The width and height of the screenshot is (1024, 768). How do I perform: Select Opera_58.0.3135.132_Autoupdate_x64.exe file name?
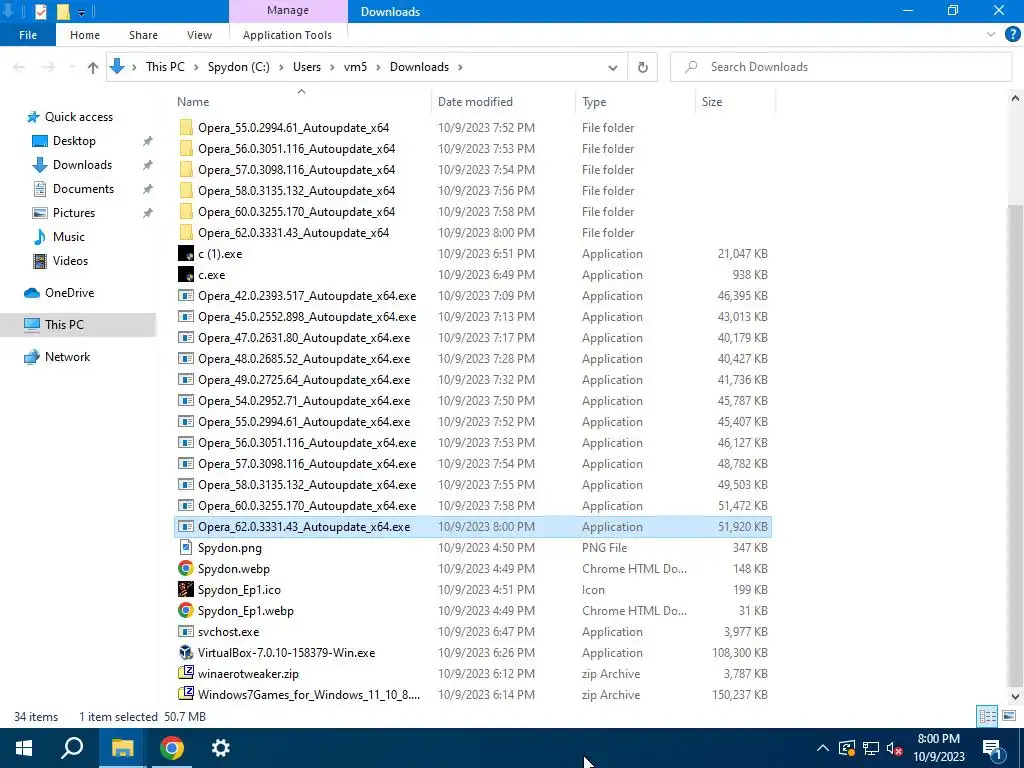point(307,485)
